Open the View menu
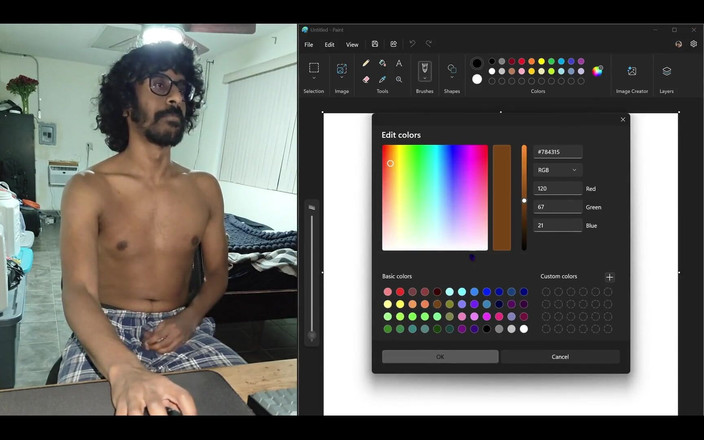The width and height of the screenshot is (704, 440). point(352,45)
